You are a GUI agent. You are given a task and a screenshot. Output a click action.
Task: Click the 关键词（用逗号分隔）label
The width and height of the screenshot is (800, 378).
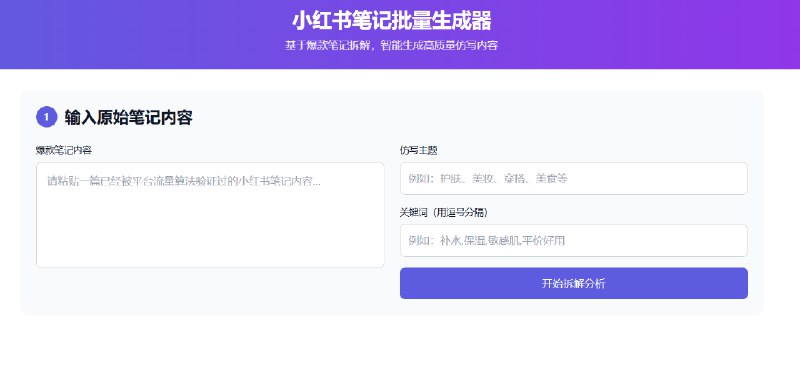point(443,213)
